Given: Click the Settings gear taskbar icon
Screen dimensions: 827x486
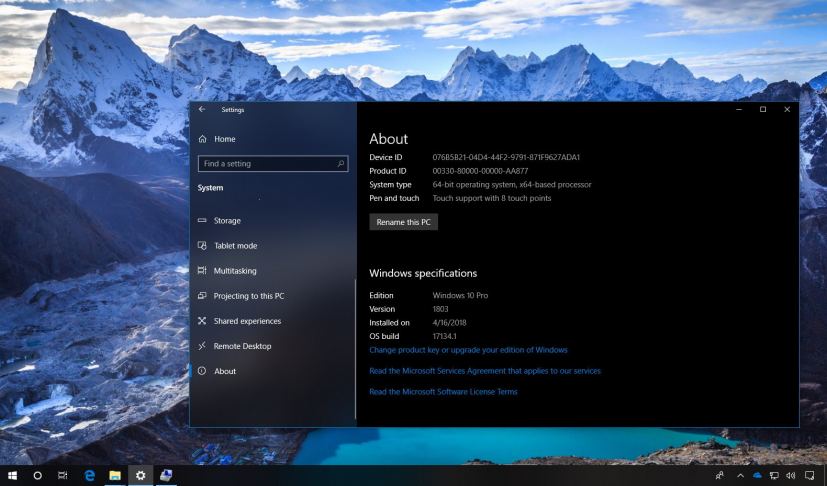Looking at the screenshot, I should (x=140, y=475).
